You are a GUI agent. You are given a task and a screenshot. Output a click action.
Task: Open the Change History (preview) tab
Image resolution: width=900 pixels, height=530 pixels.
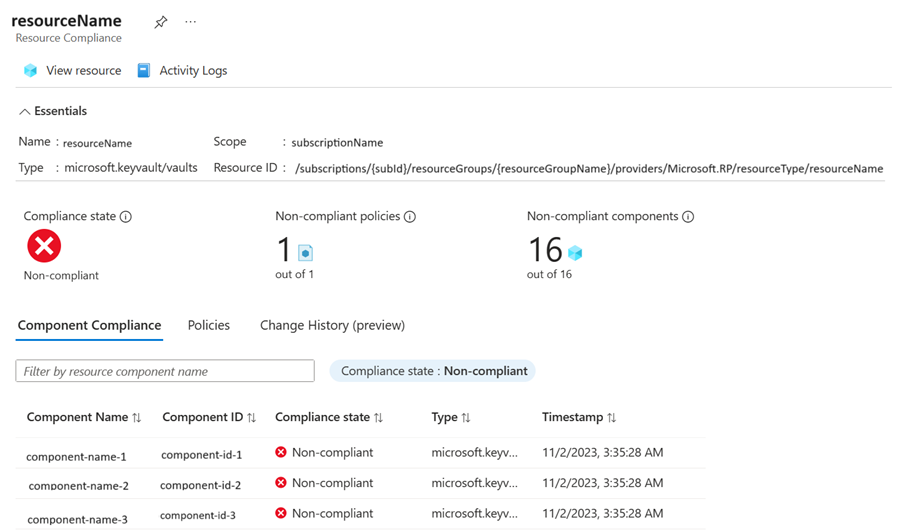[332, 325]
